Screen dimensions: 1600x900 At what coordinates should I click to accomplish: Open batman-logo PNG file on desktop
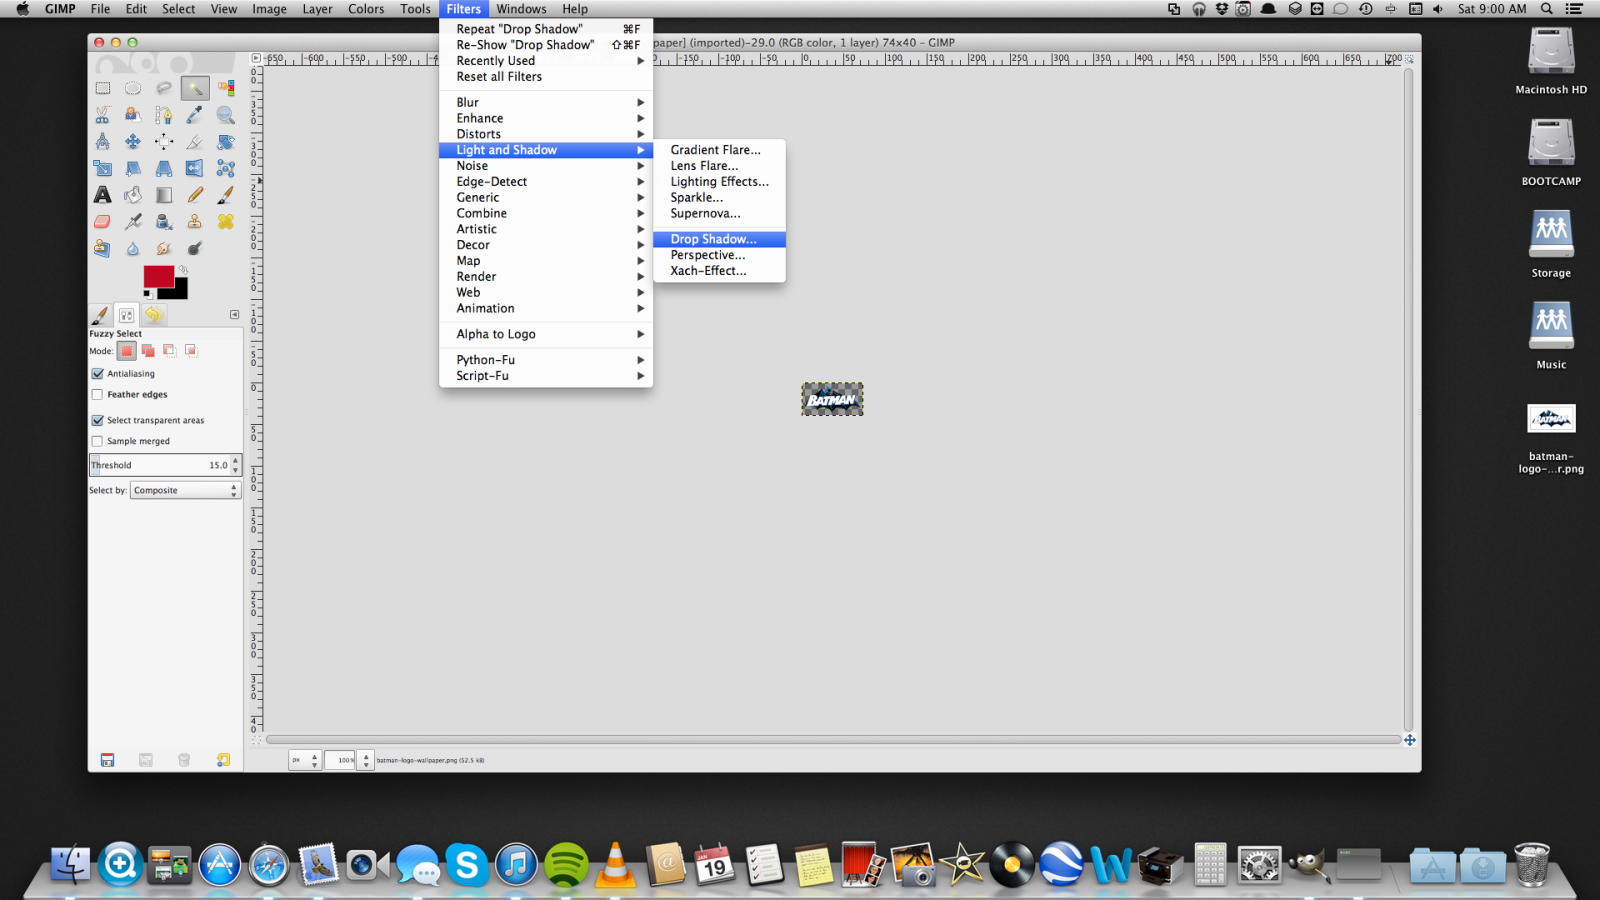coord(1551,437)
